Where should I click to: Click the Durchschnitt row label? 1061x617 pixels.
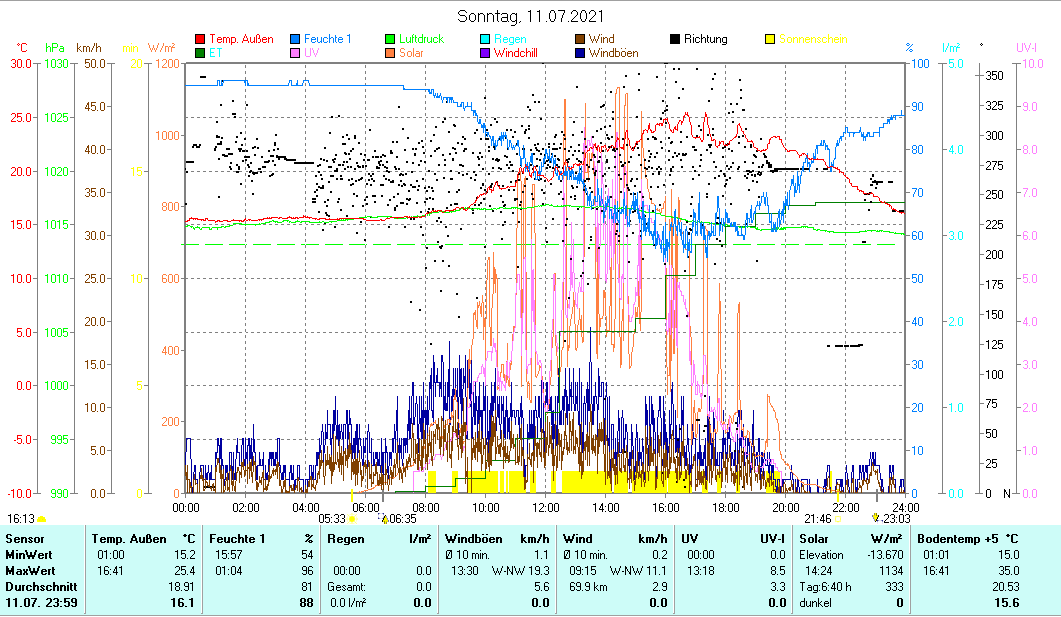[x=37, y=587]
